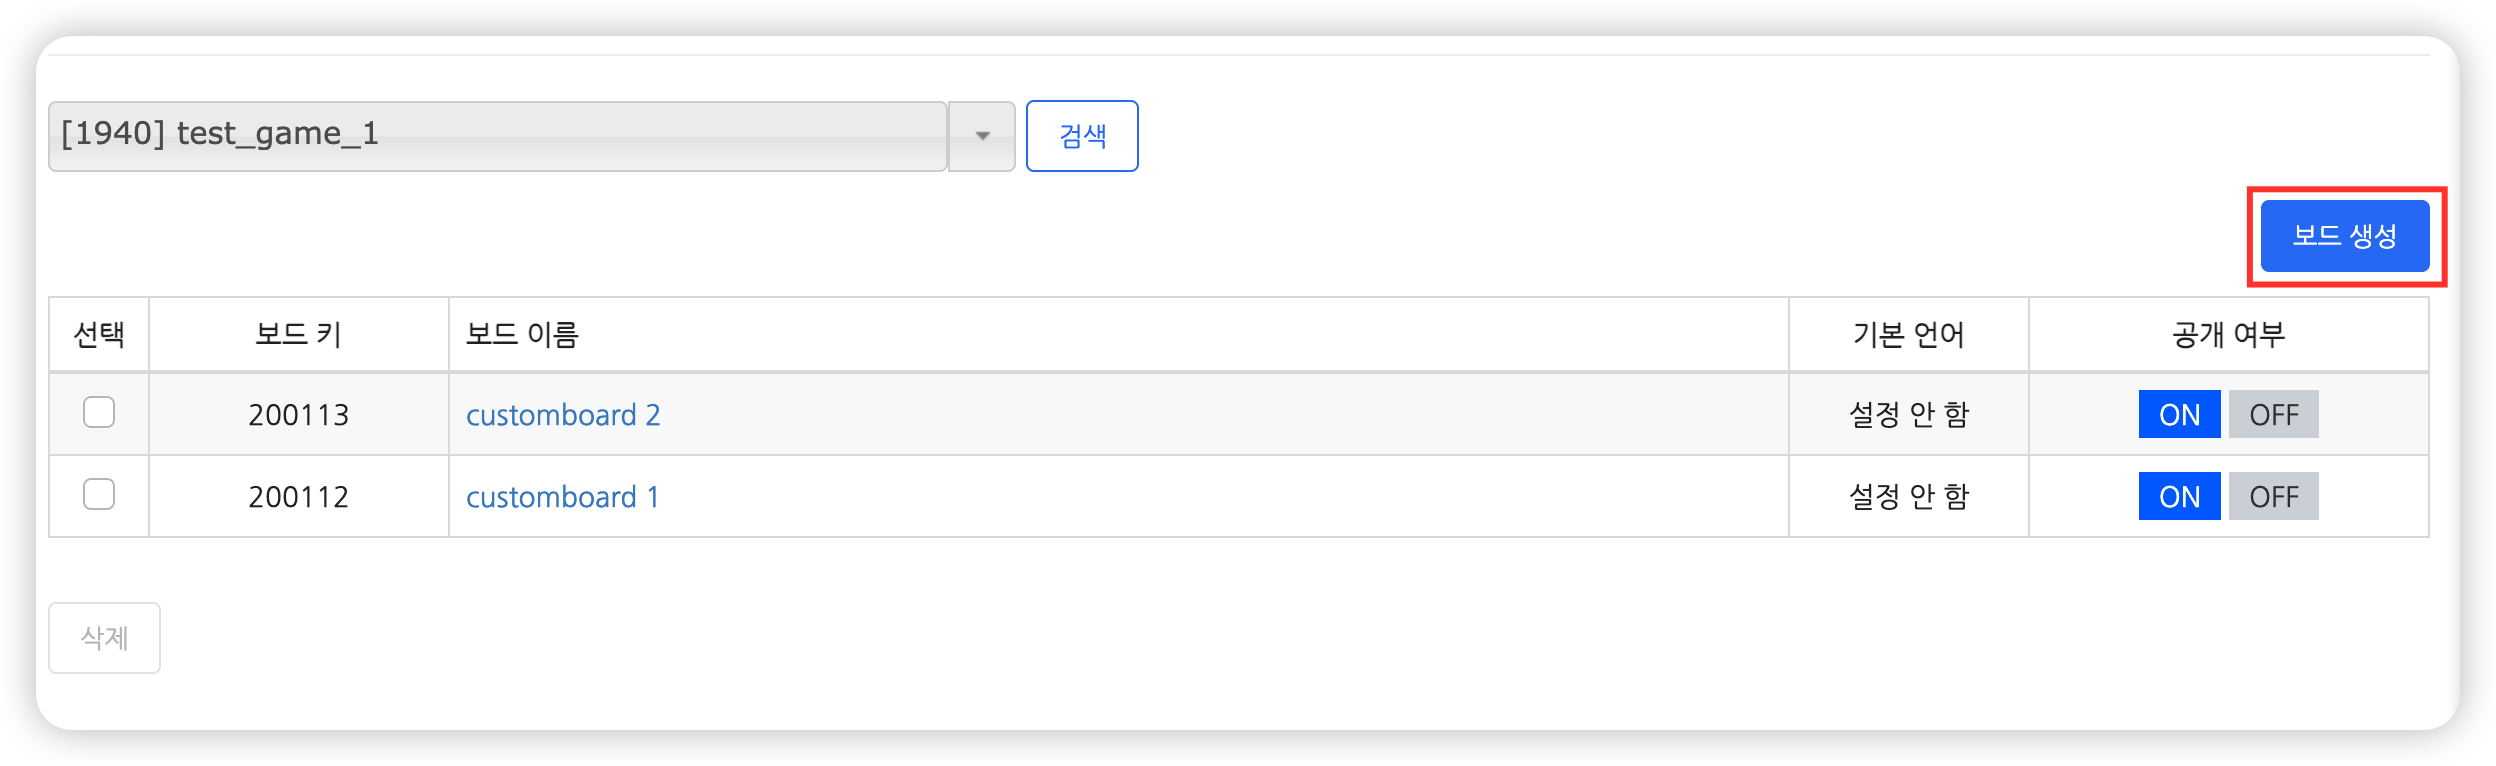
Task: Click the 선택 column header
Action: coord(99,334)
